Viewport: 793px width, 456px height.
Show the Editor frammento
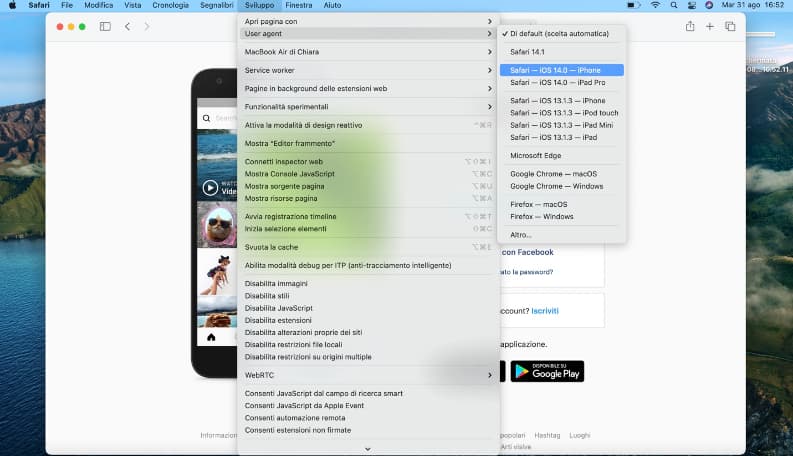point(368,143)
